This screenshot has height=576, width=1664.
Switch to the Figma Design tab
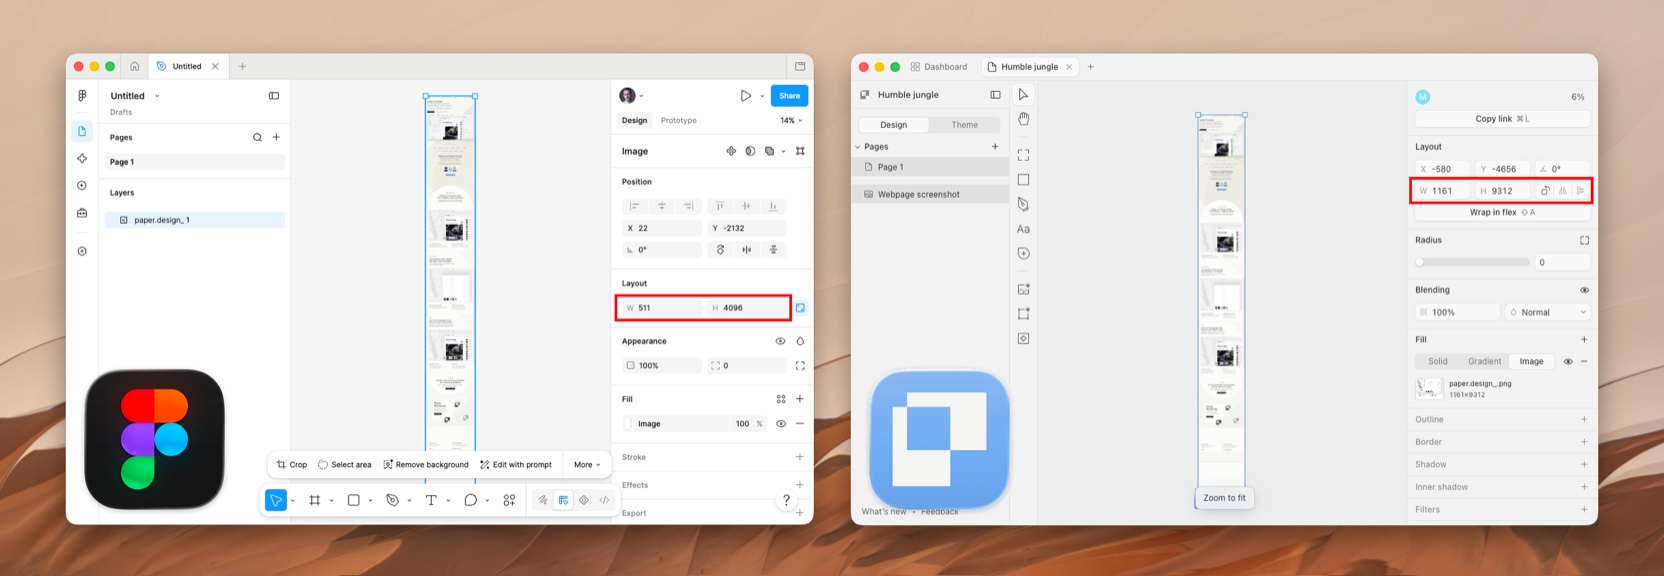pos(634,120)
